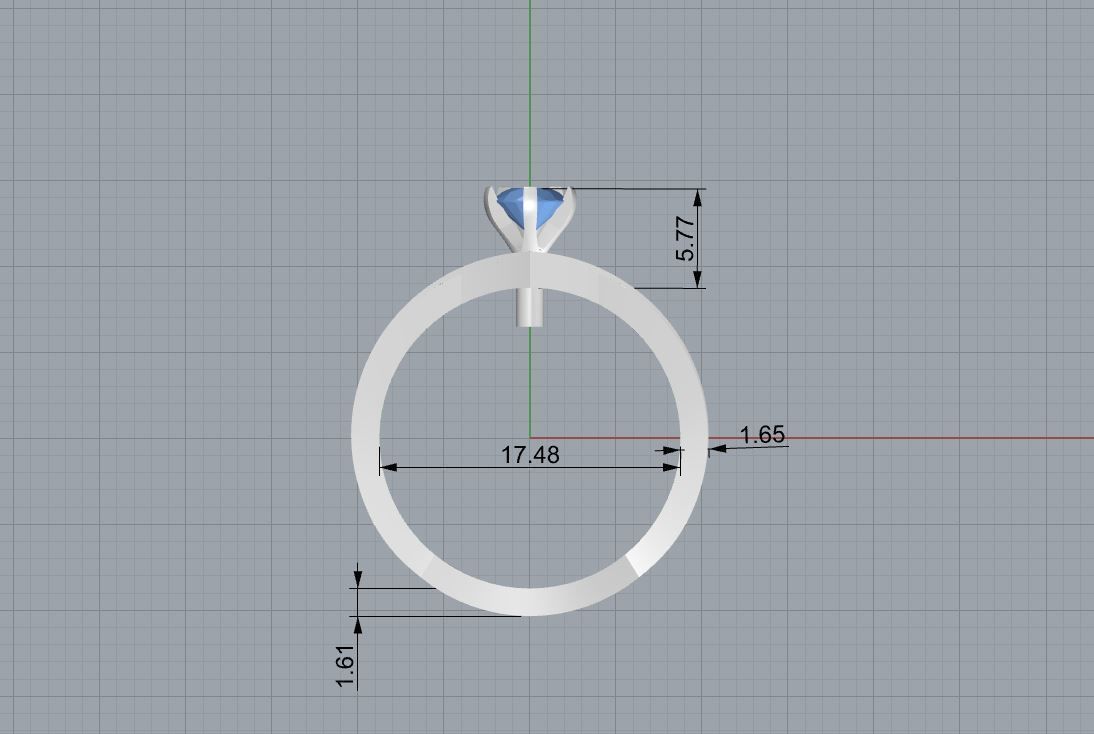Select the 1.61 bottom thickness dimension text
This screenshot has width=1094, height=734.
click(x=345, y=666)
